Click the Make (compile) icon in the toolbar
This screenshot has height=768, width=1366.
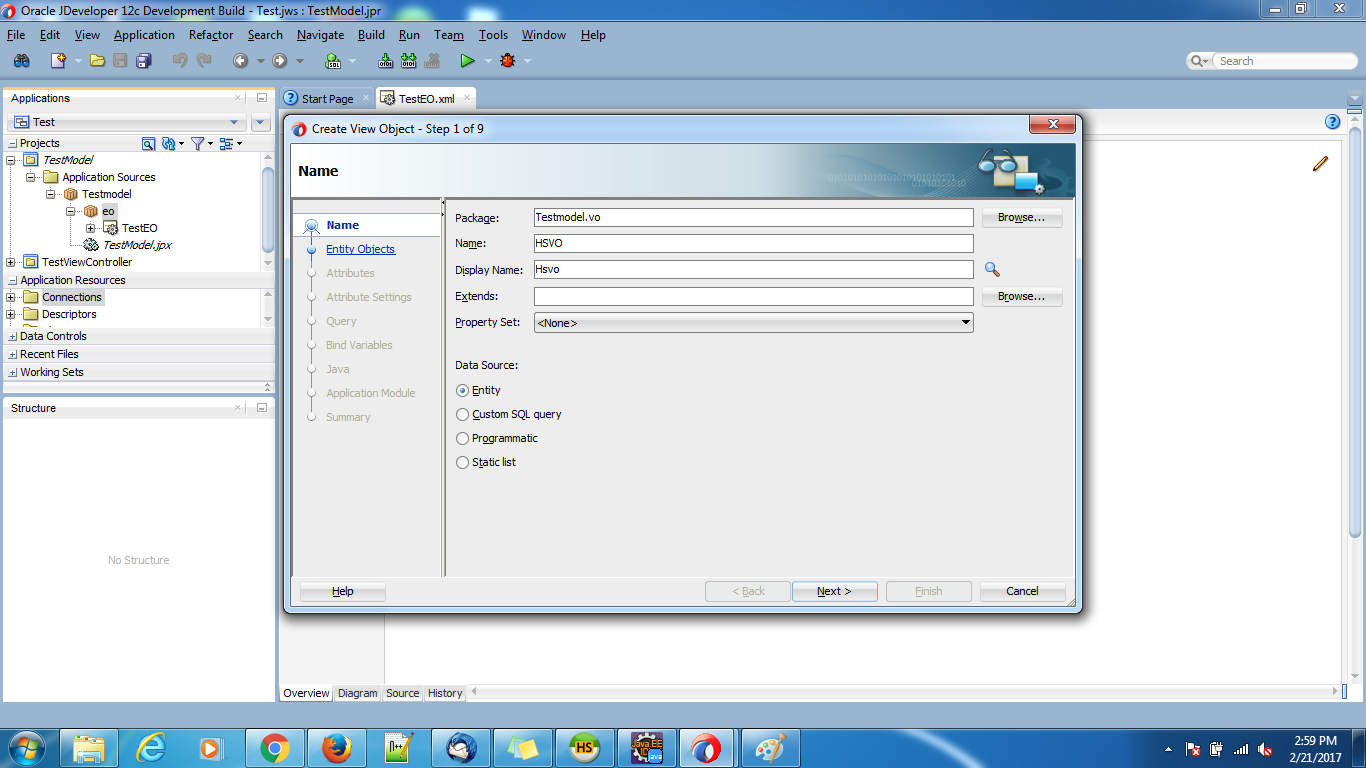[387, 60]
